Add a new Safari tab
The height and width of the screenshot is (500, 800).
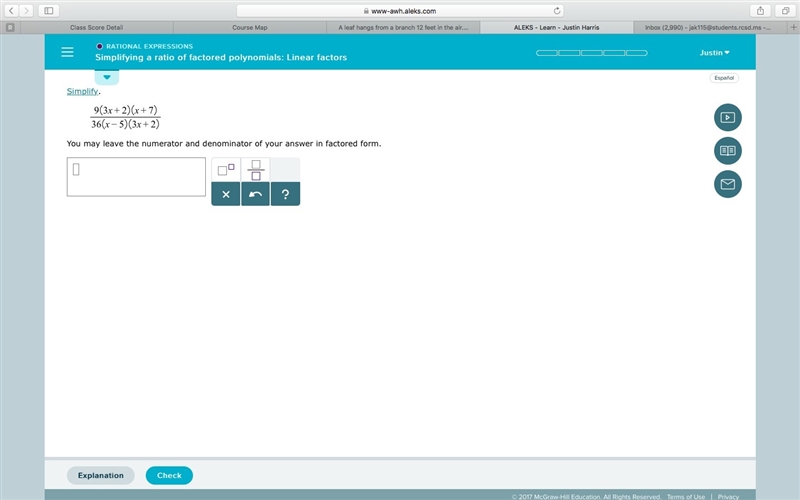793,28
